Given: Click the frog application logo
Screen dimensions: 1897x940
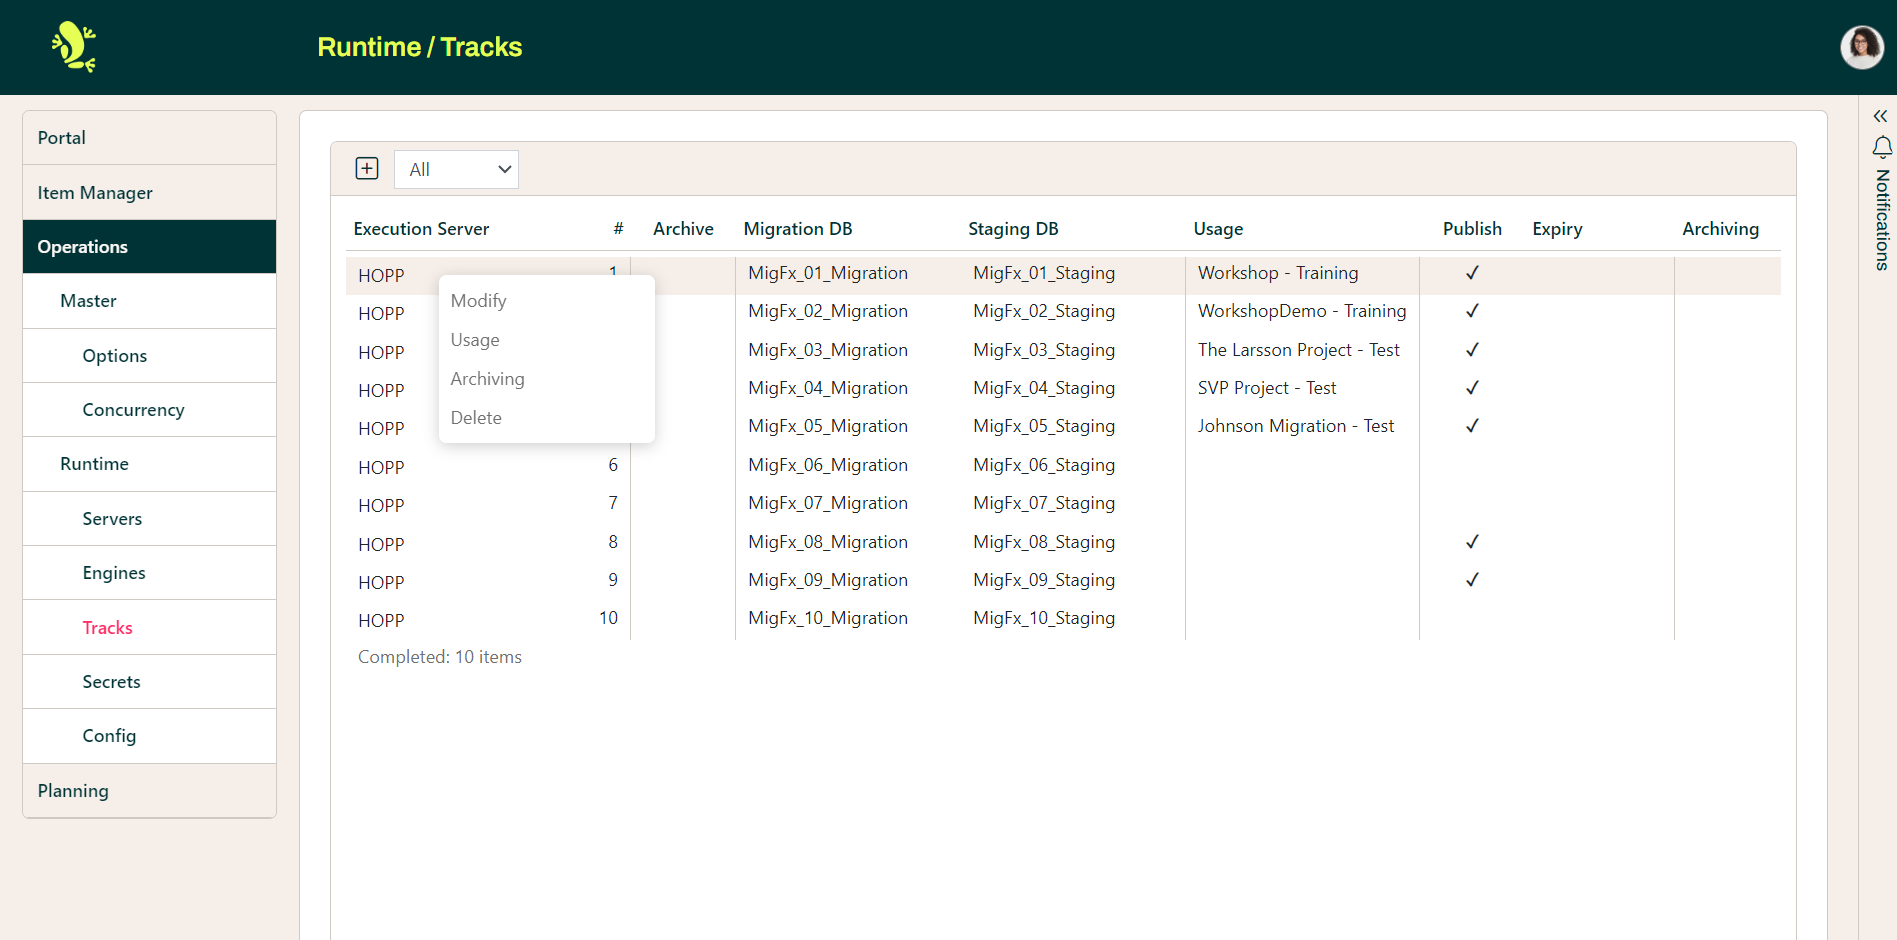Looking at the screenshot, I should click(x=73, y=46).
